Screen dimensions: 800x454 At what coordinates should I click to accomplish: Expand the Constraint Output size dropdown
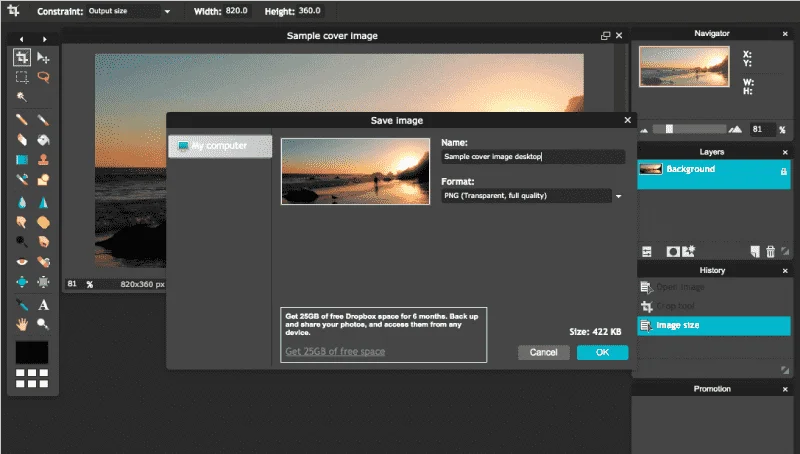(166, 12)
